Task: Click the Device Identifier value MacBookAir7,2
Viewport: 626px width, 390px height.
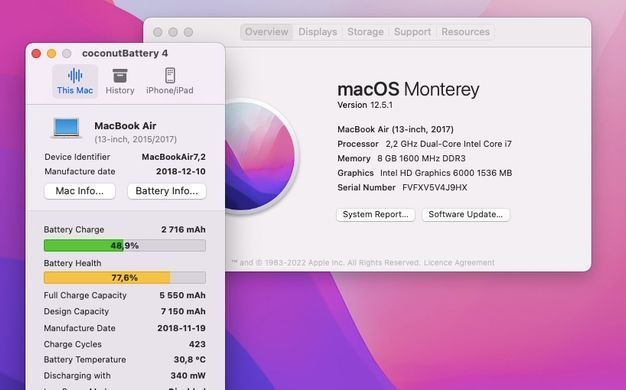Action: click(x=174, y=157)
